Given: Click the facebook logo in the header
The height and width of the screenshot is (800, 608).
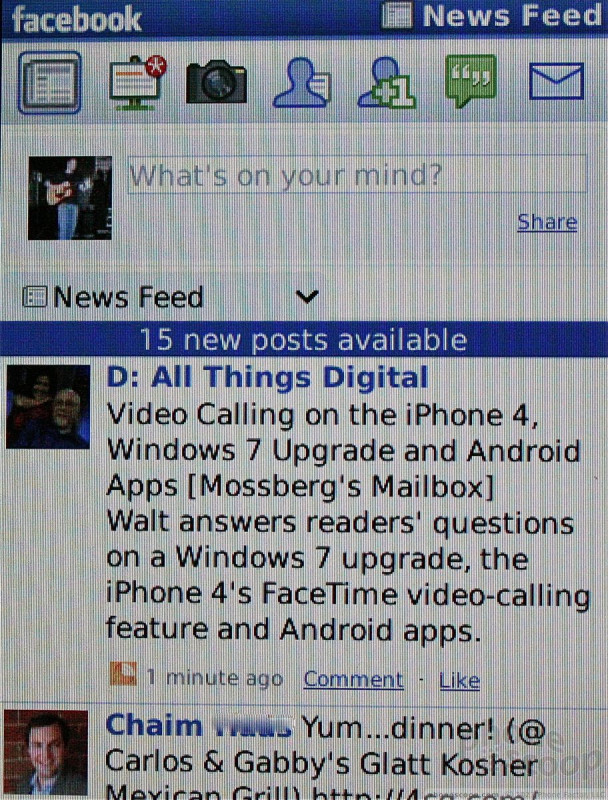Looking at the screenshot, I should pos(77,19).
